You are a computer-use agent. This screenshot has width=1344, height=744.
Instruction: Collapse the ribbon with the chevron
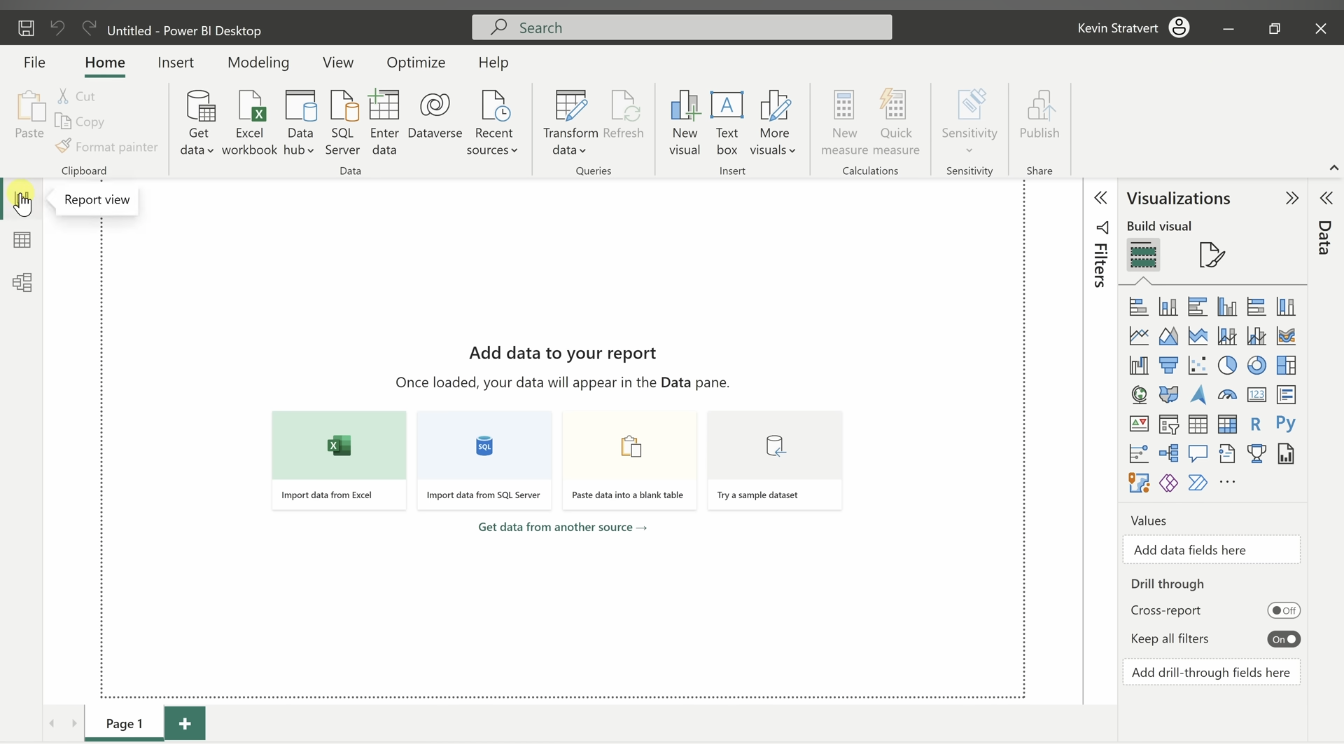(x=1333, y=168)
